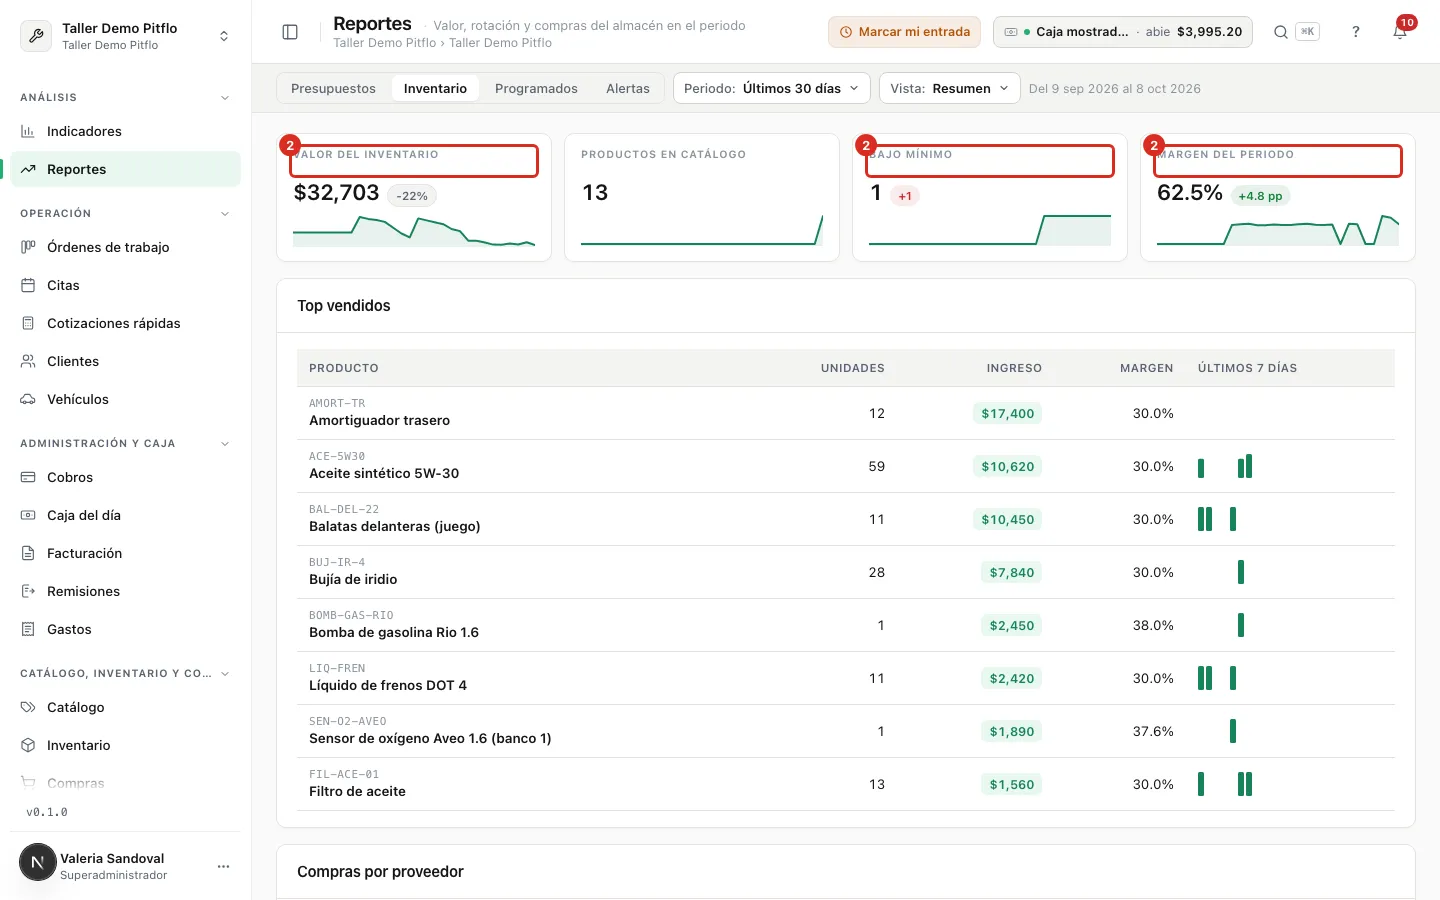1440x900 pixels.
Task: Click the Margen del periodo sparkline chart
Action: coord(1278,229)
